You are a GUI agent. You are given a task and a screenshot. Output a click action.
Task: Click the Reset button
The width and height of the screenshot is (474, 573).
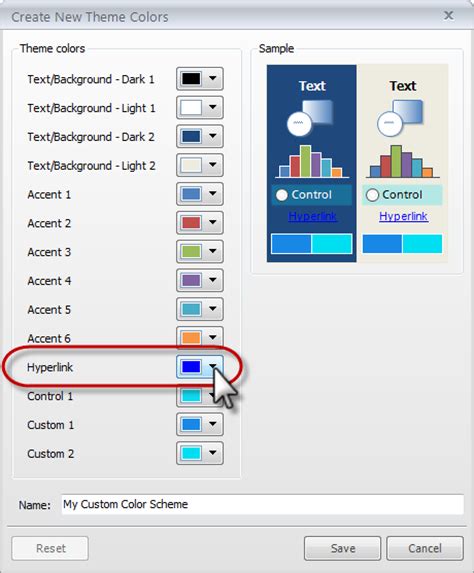[x=50, y=548]
